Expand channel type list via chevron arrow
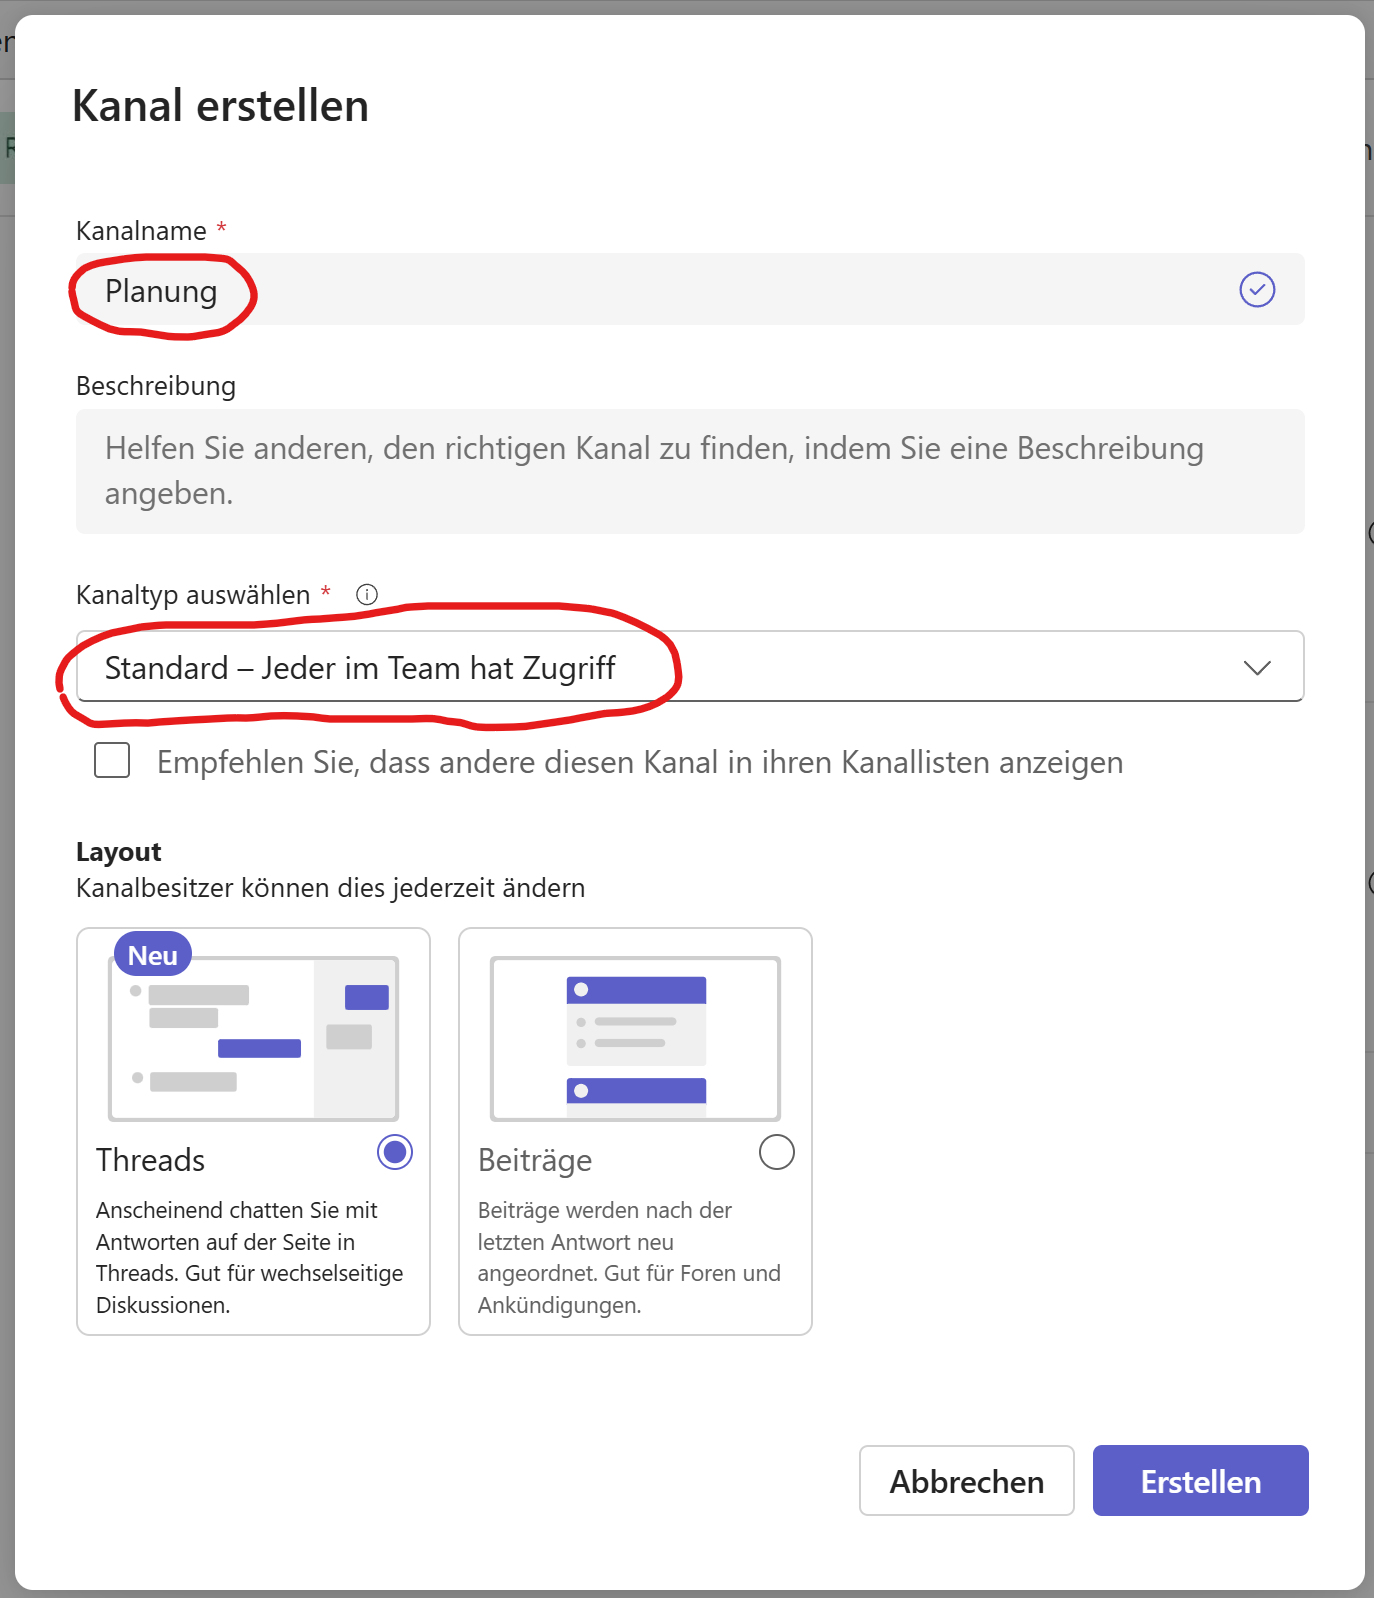Screen dimensions: 1374x1598 click(x=1257, y=668)
